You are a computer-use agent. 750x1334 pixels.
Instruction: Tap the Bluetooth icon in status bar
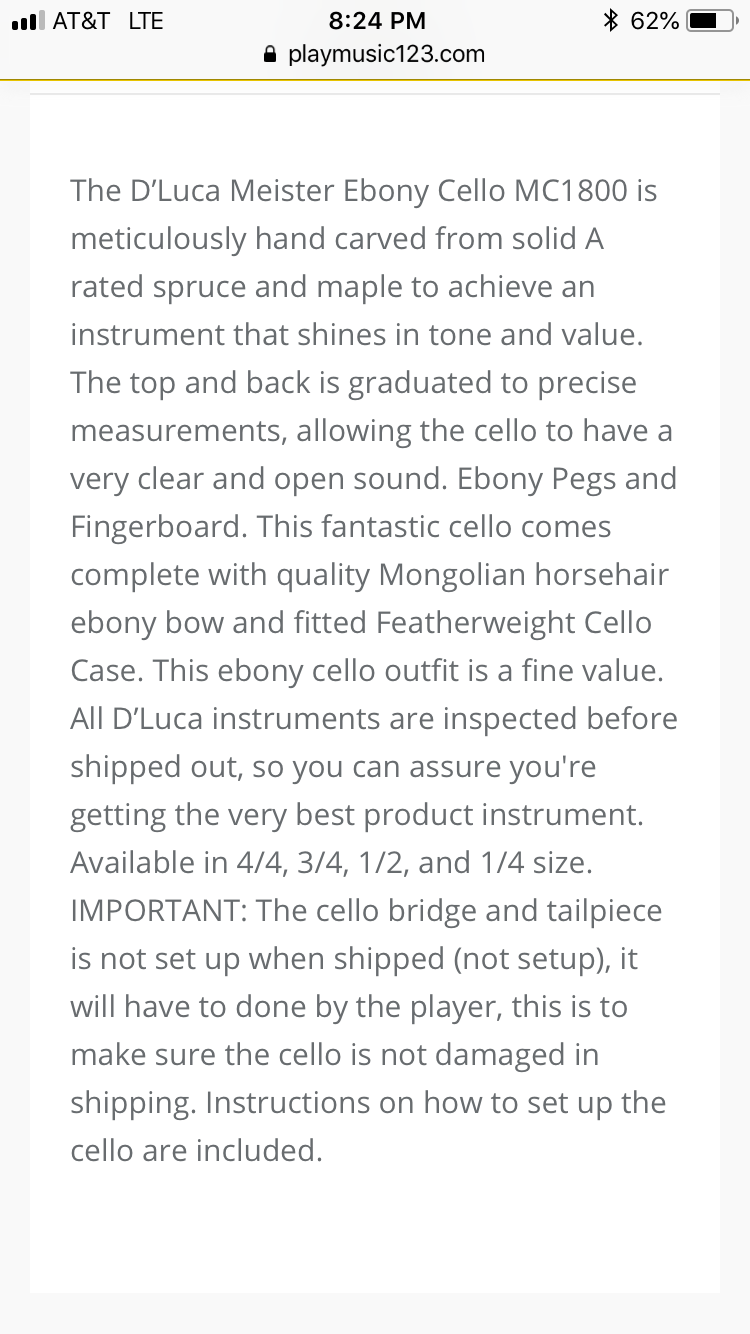[610, 20]
